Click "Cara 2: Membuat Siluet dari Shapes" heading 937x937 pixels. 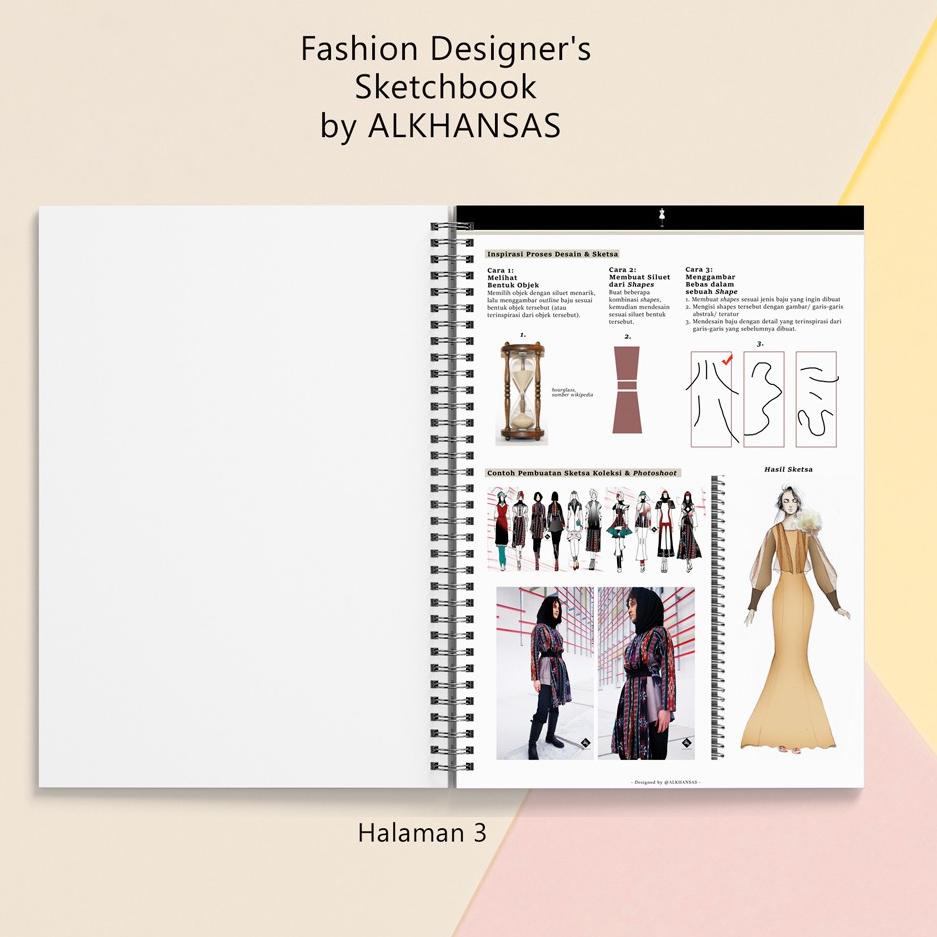point(639,277)
